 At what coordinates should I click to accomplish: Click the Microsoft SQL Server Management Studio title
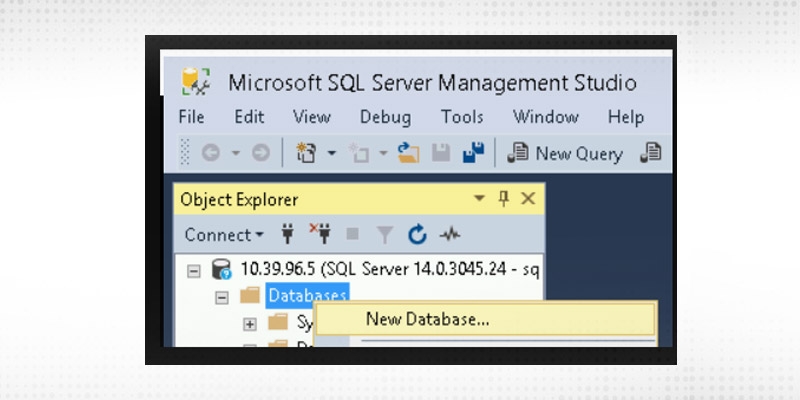click(x=432, y=83)
